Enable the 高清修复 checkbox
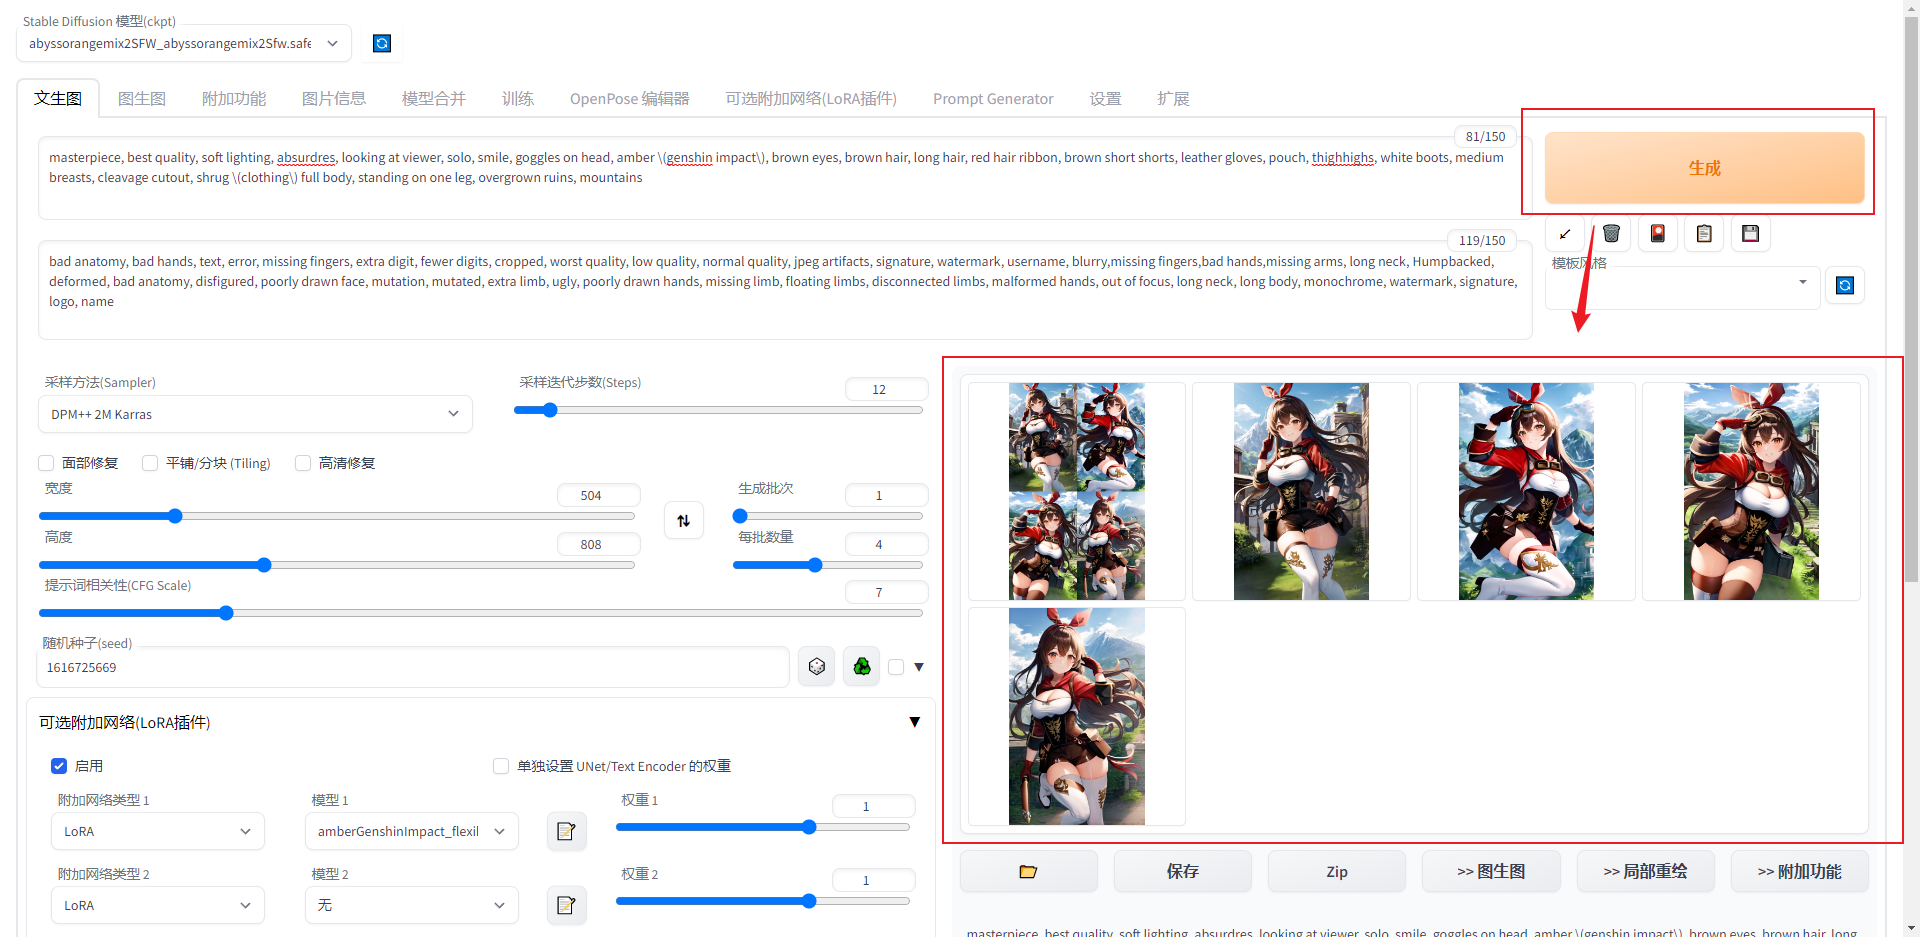 coord(303,463)
